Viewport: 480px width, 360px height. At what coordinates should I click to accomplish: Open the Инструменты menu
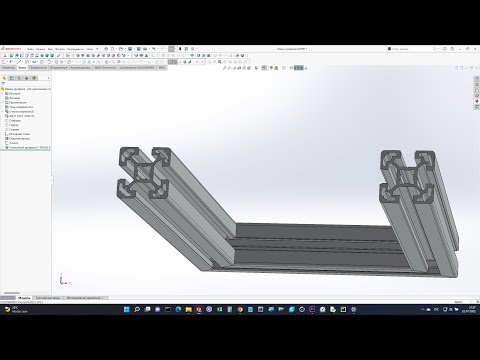click(x=75, y=49)
